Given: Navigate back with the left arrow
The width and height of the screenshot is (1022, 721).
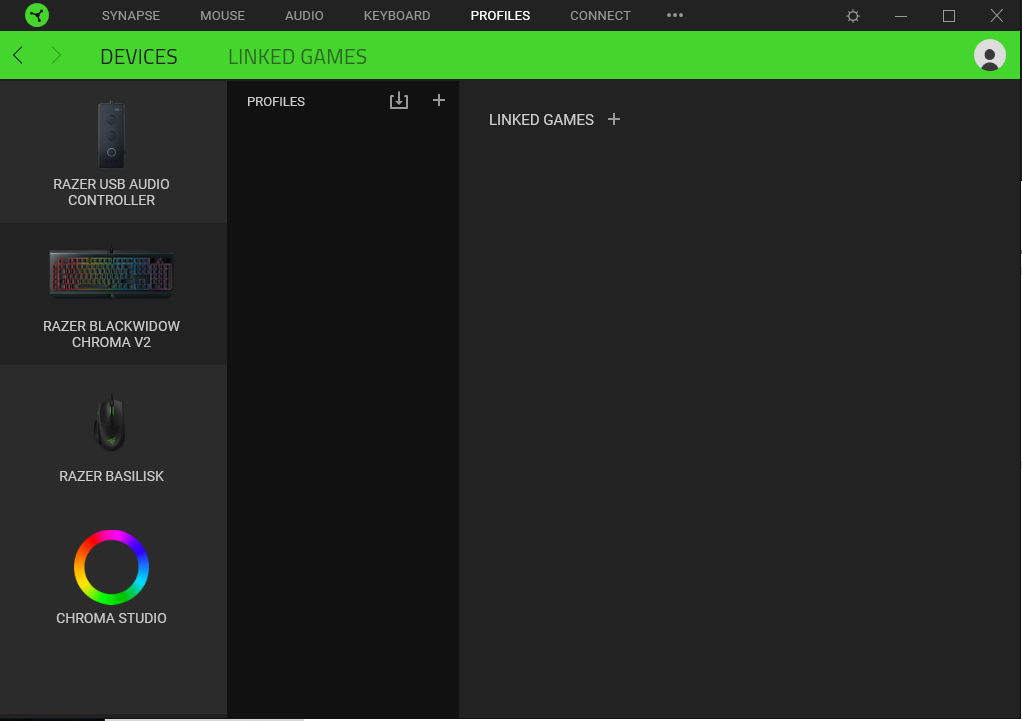Looking at the screenshot, I should point(18,55).
